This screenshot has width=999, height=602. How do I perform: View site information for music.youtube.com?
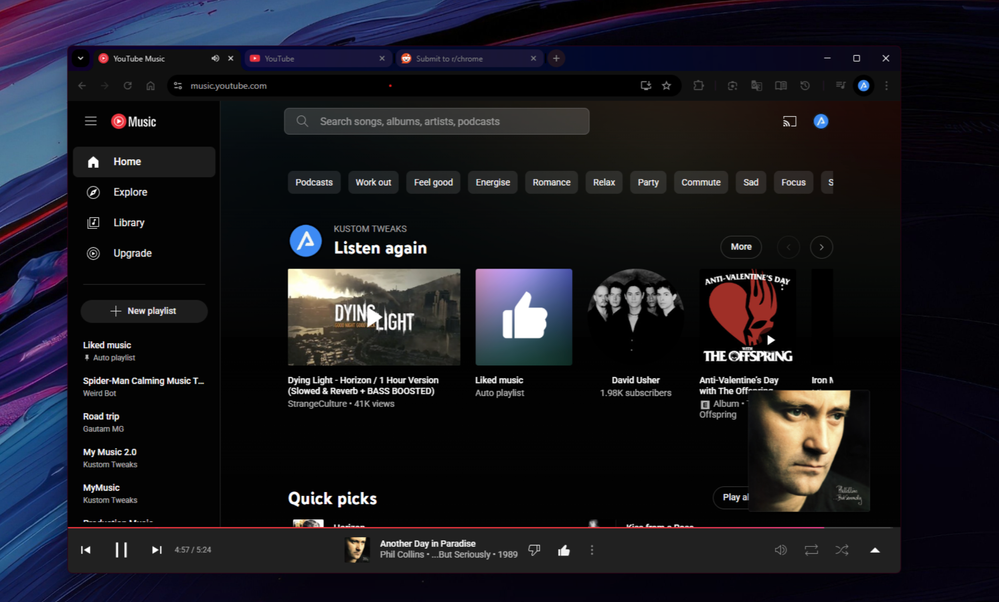point(178,85)
